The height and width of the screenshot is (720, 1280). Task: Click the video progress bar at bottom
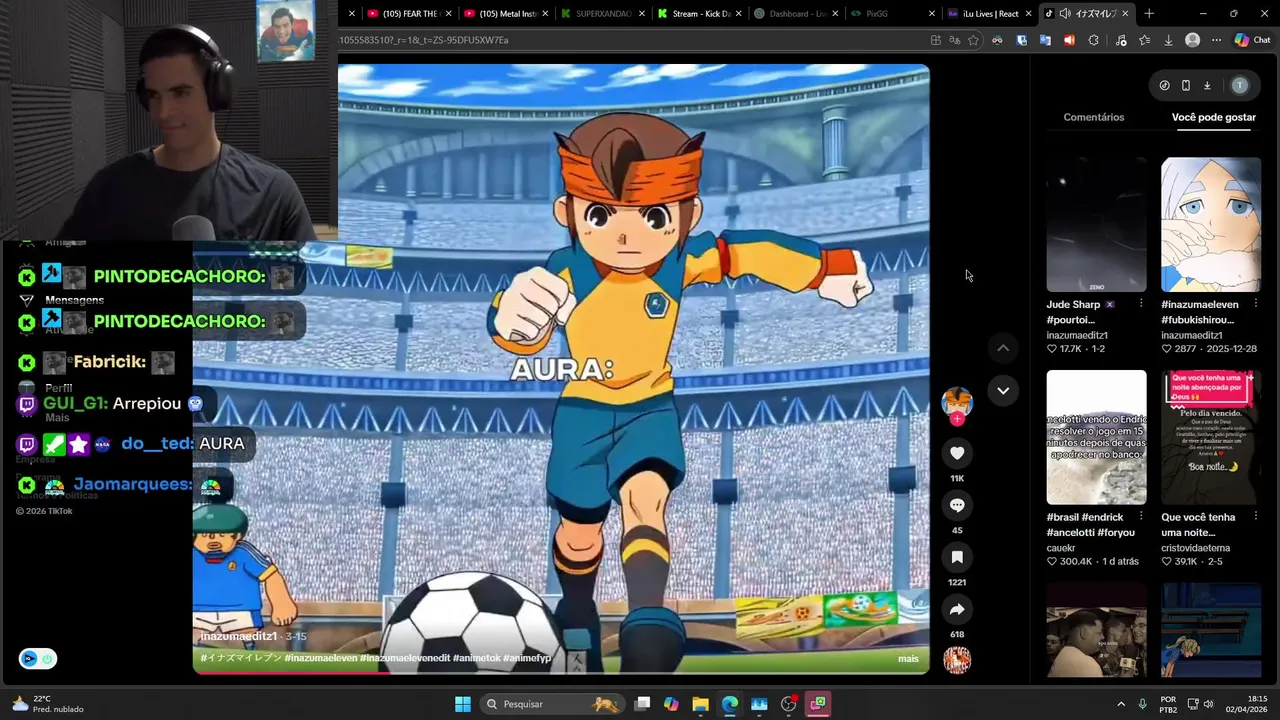coord(561,673)
